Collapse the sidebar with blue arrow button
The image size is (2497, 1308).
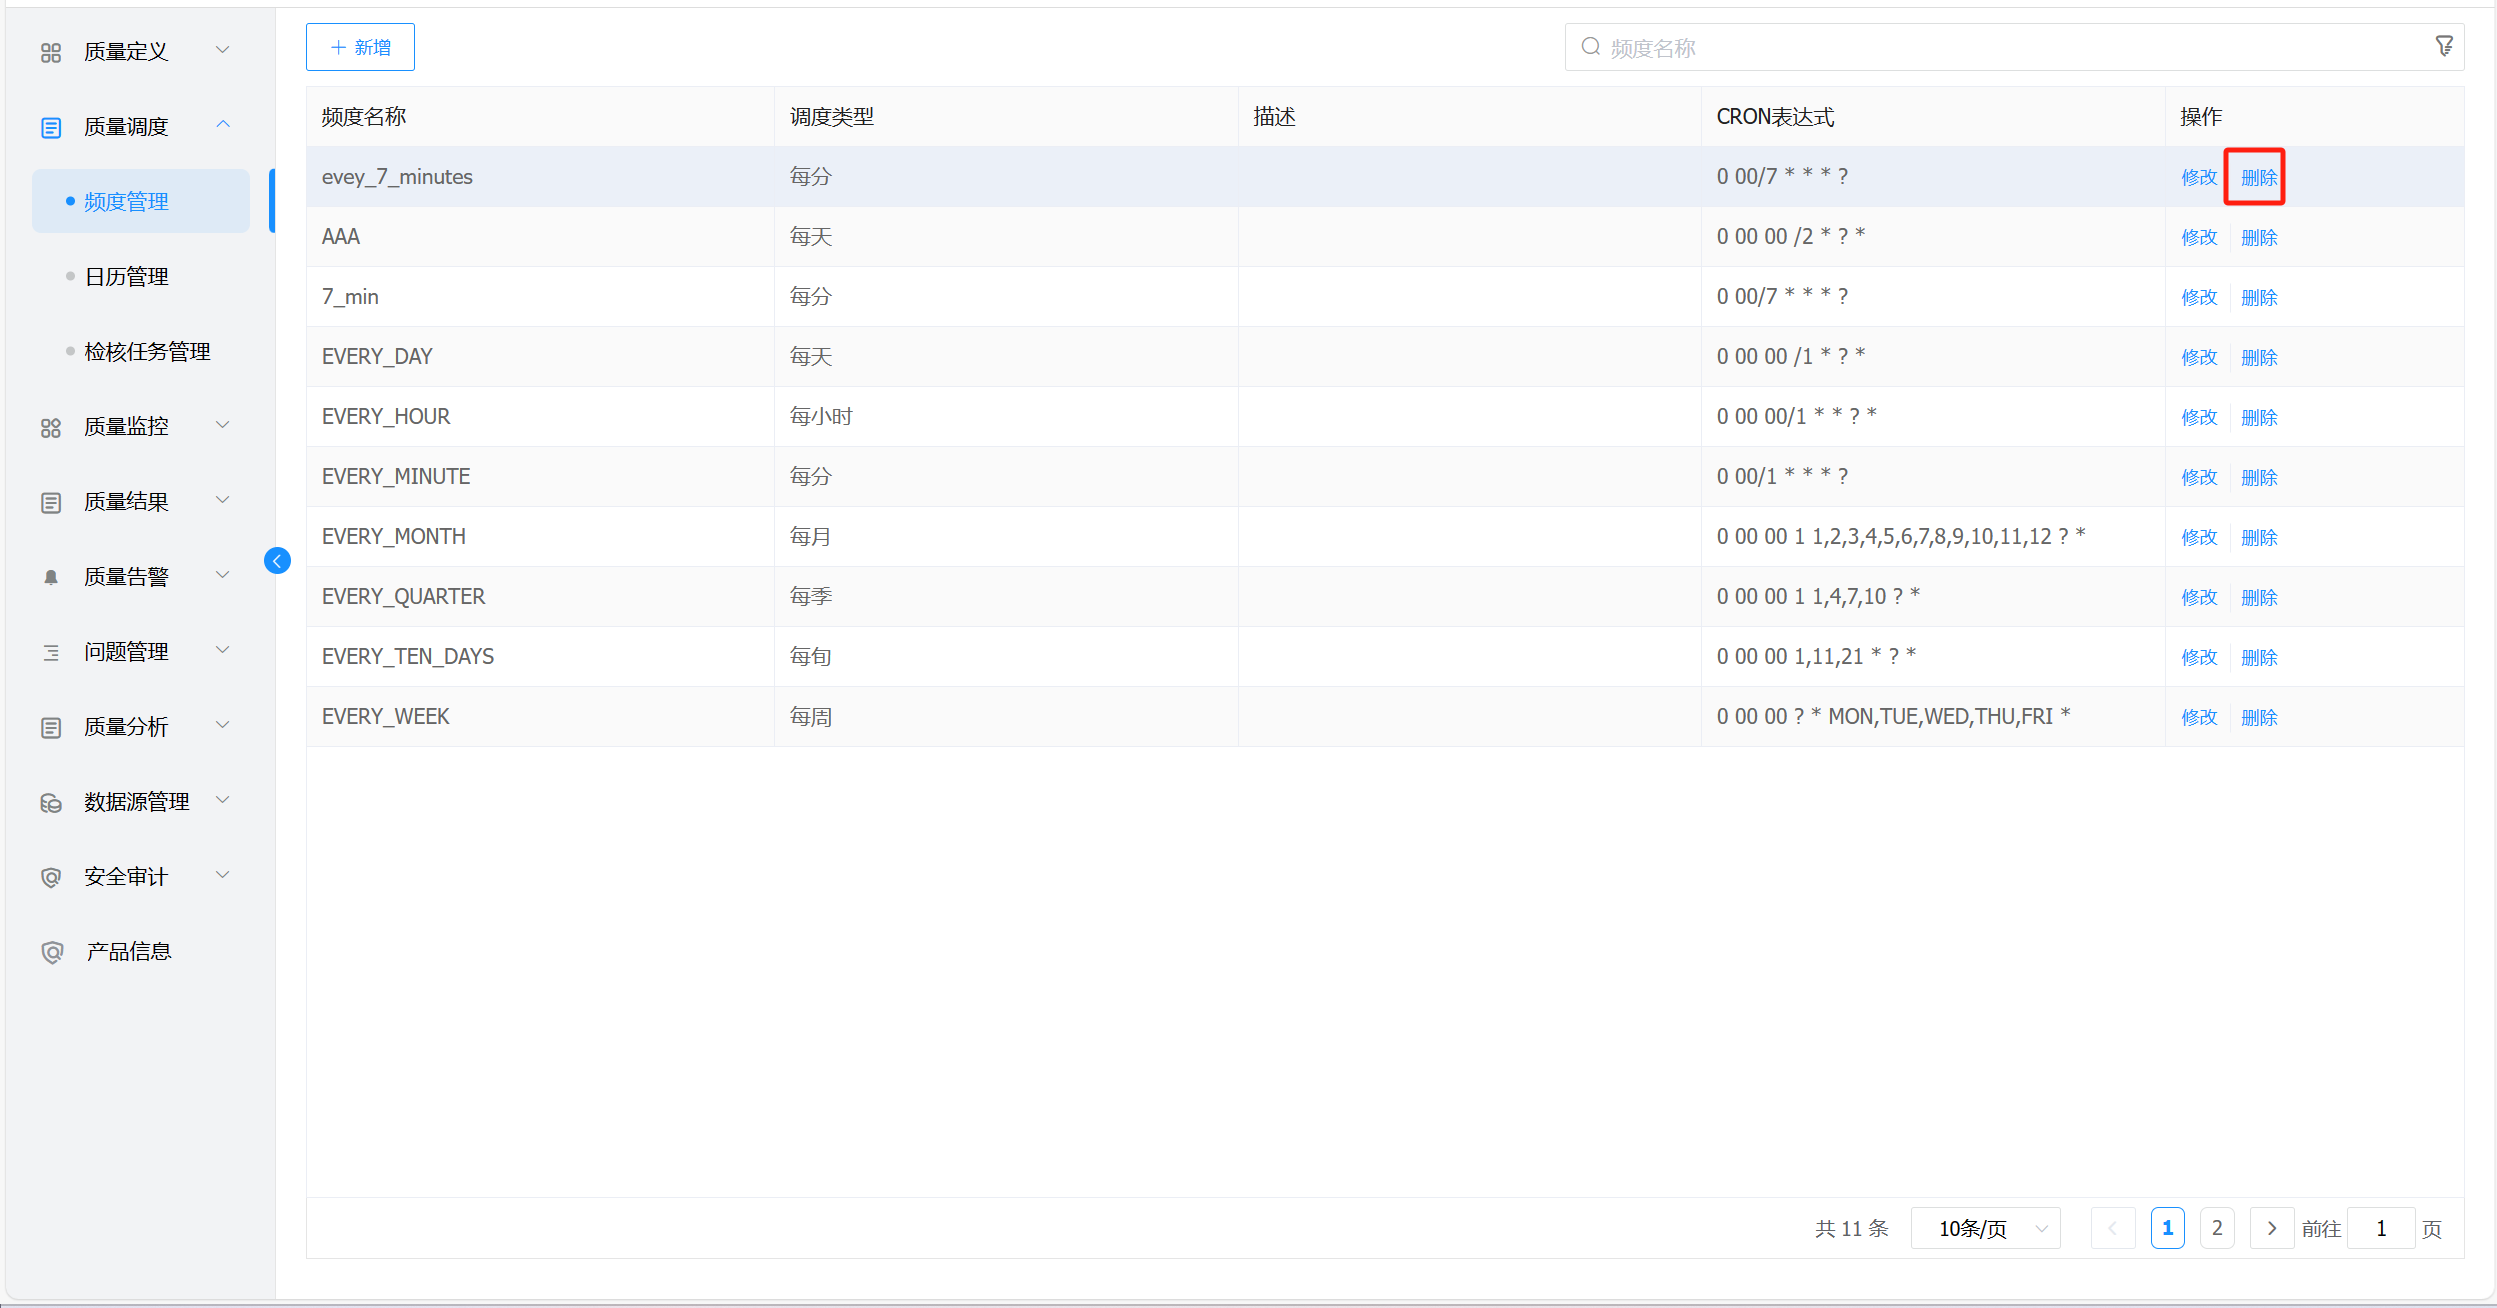(x=277, y=561)
